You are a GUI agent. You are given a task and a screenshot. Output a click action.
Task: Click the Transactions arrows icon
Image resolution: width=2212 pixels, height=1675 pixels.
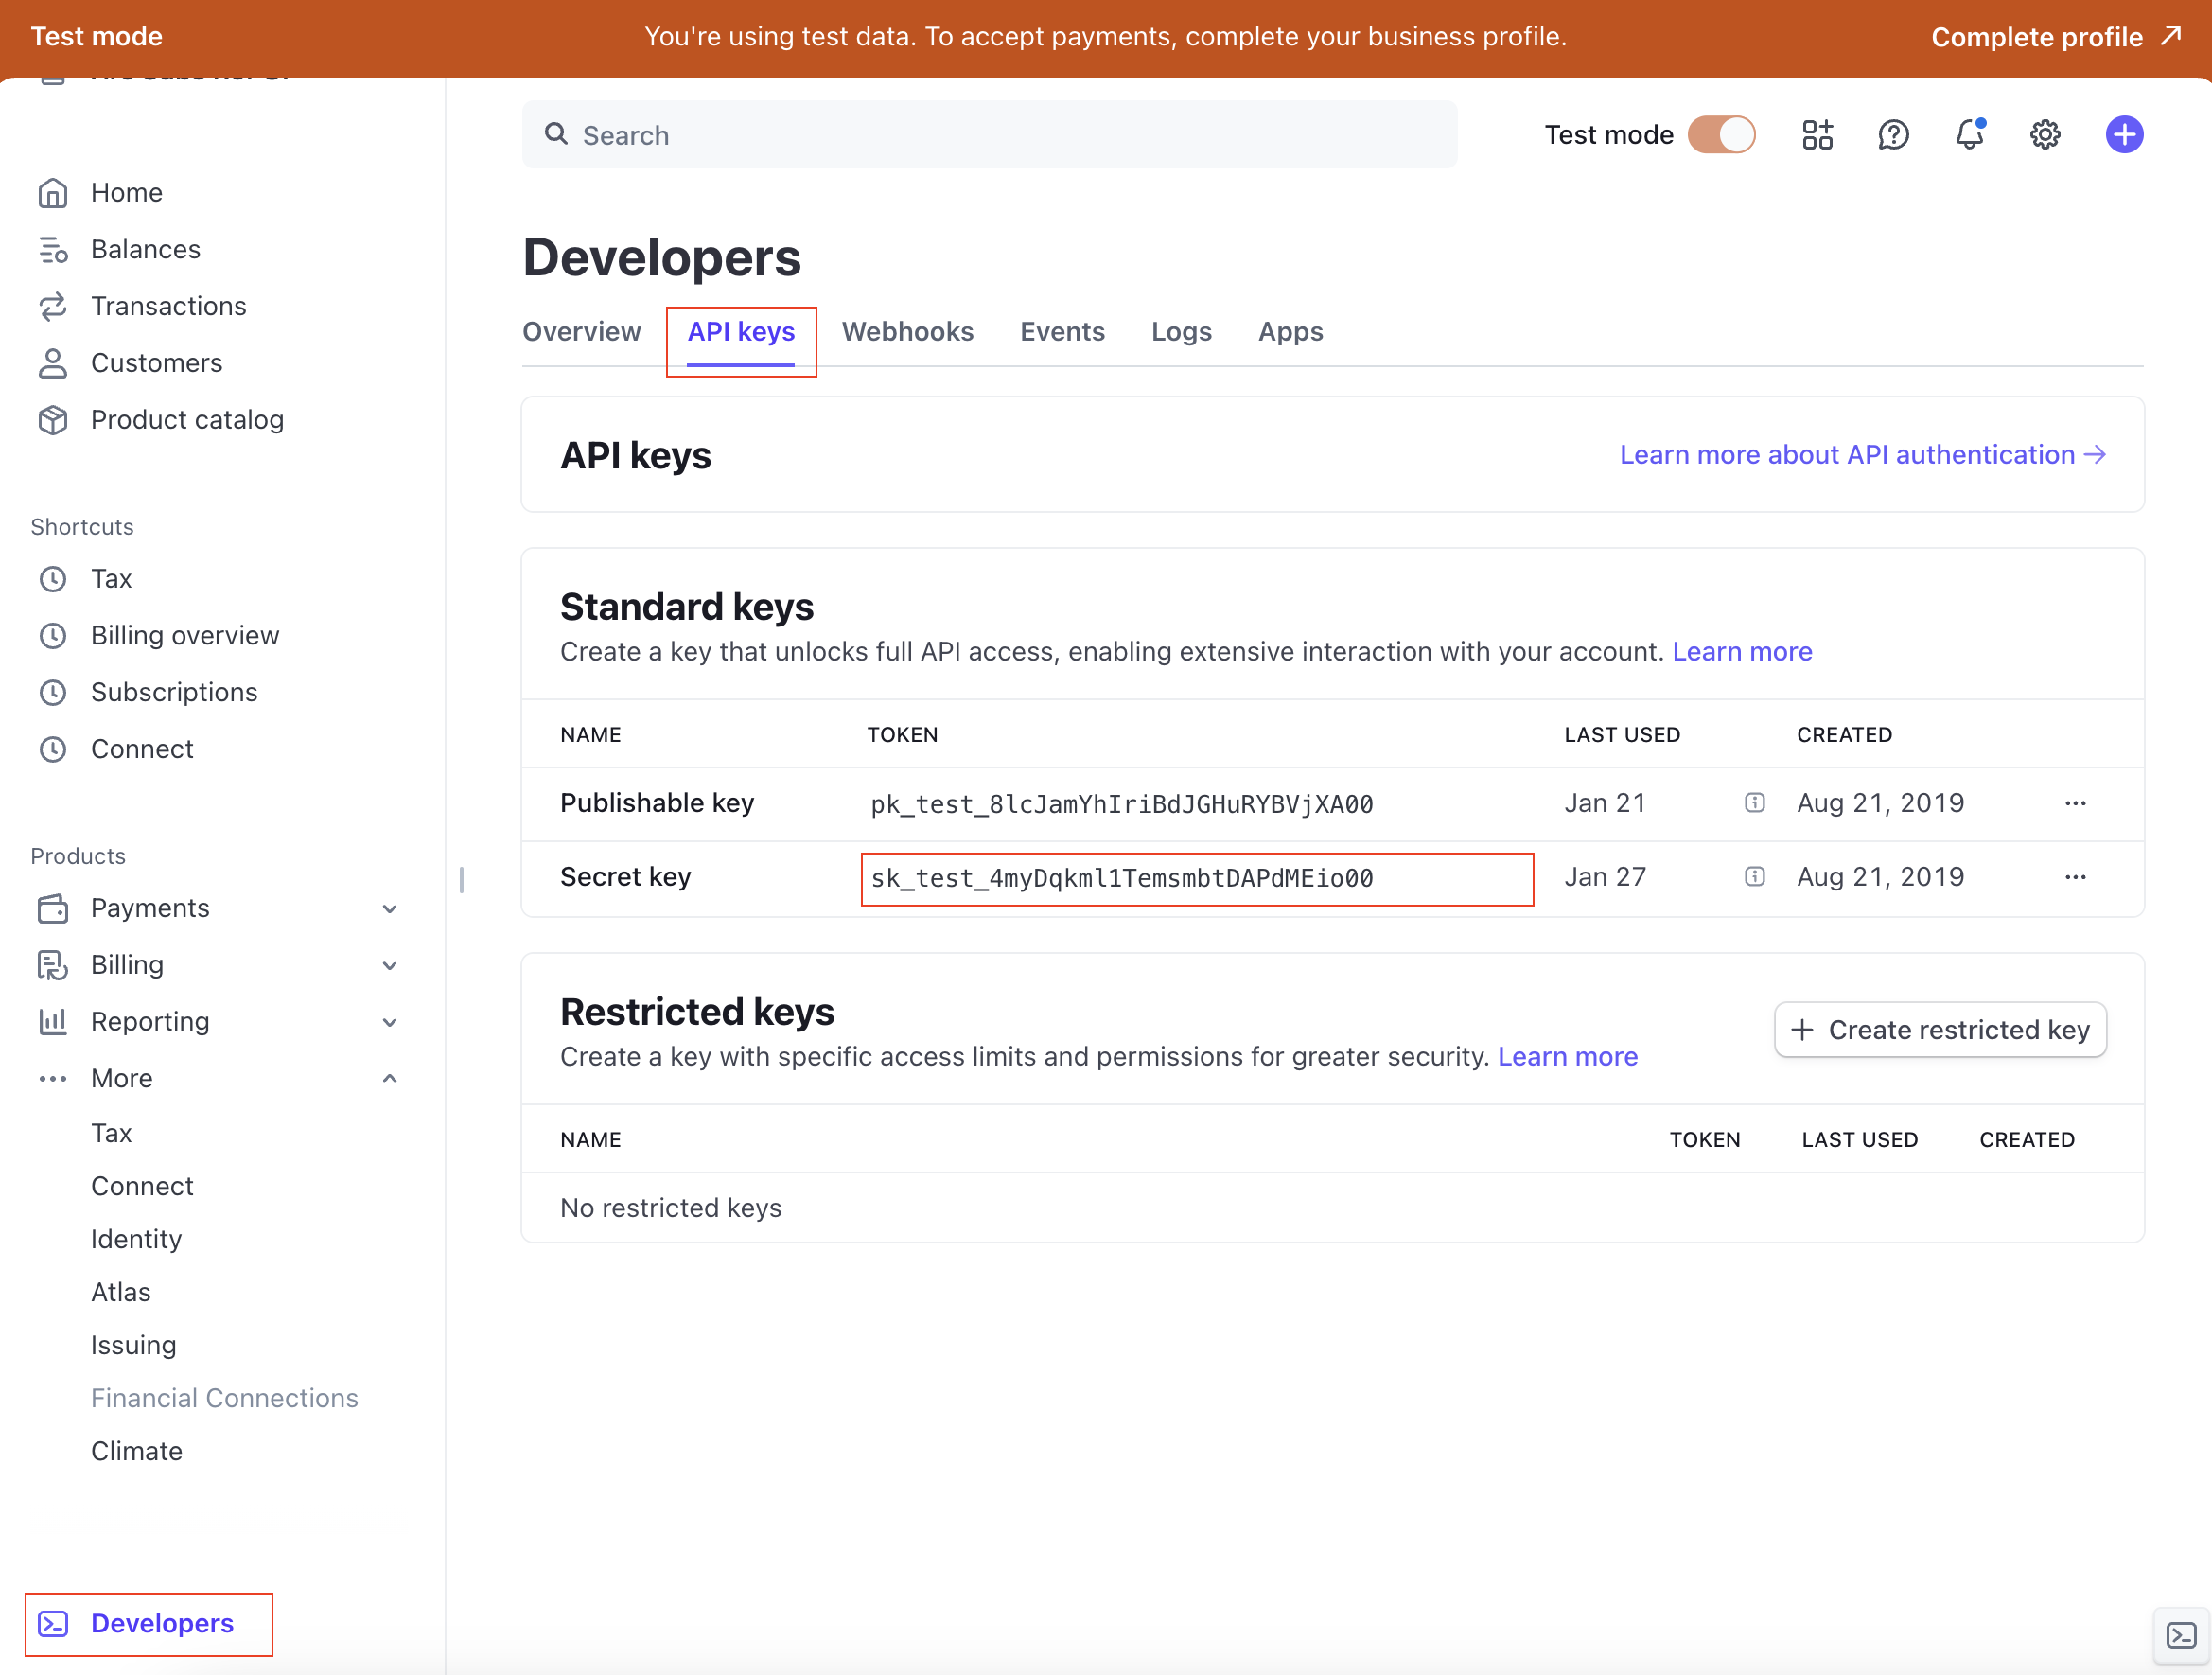click(53, 306)
